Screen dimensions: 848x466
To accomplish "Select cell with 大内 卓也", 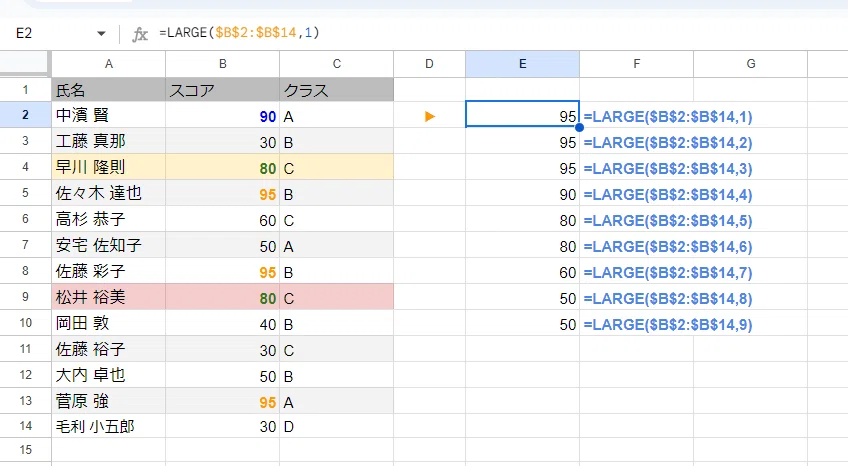I will pyautogui.click(x=109, y=375).
